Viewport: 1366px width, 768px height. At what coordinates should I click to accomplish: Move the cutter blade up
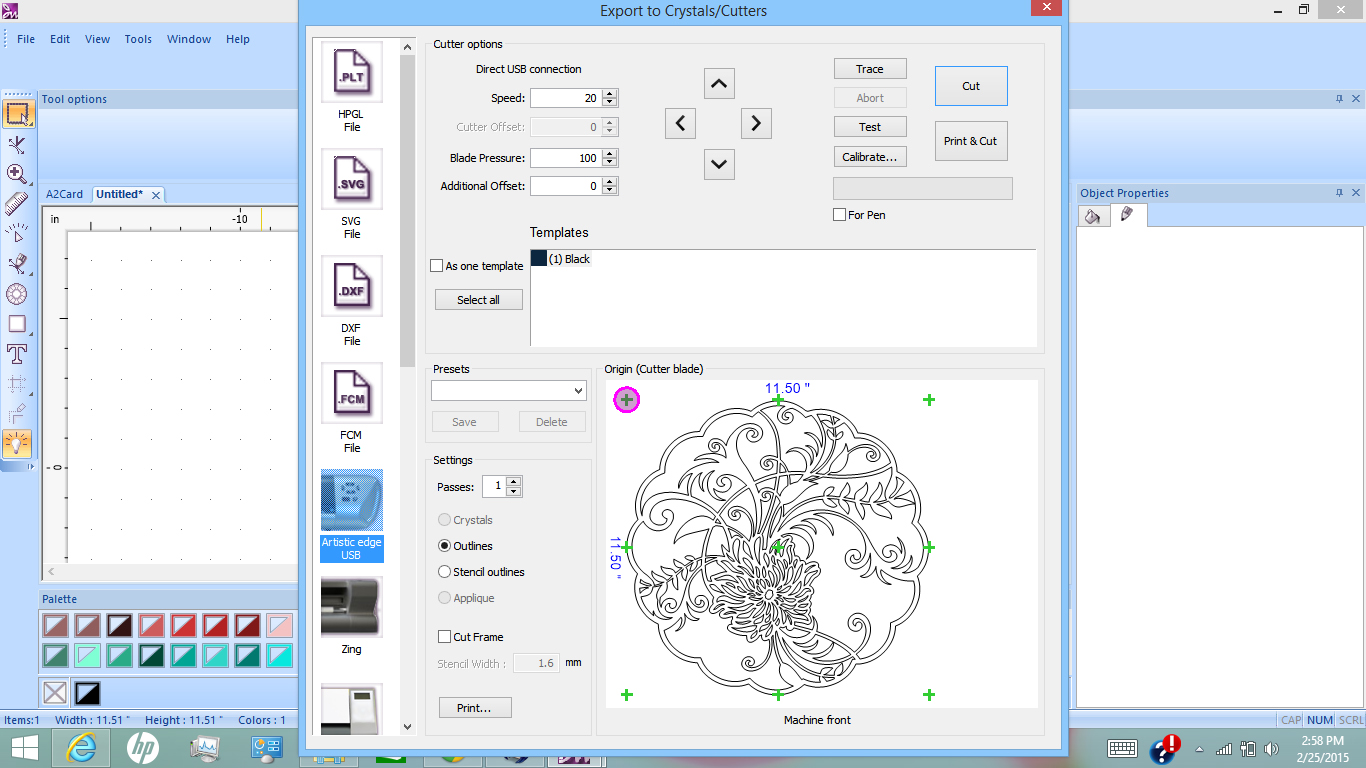click(719, 84)
